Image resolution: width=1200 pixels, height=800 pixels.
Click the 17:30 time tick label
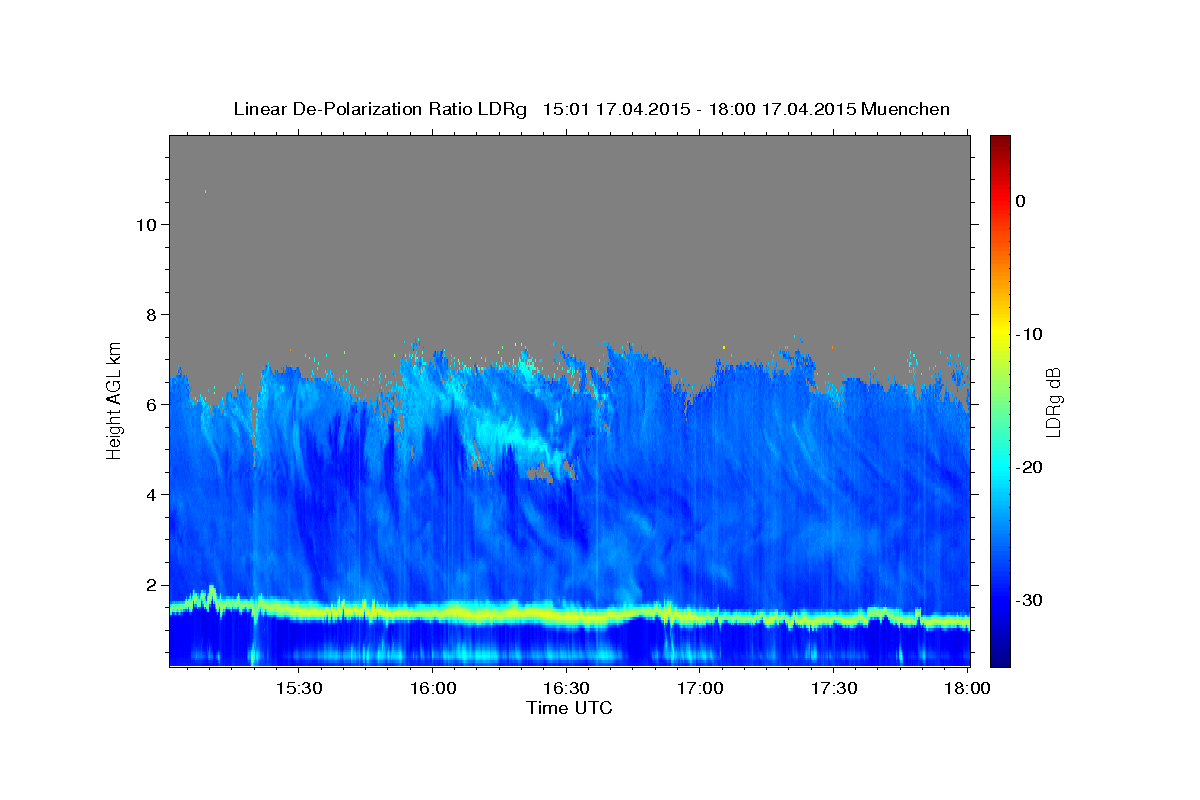[x=833, y=689]
